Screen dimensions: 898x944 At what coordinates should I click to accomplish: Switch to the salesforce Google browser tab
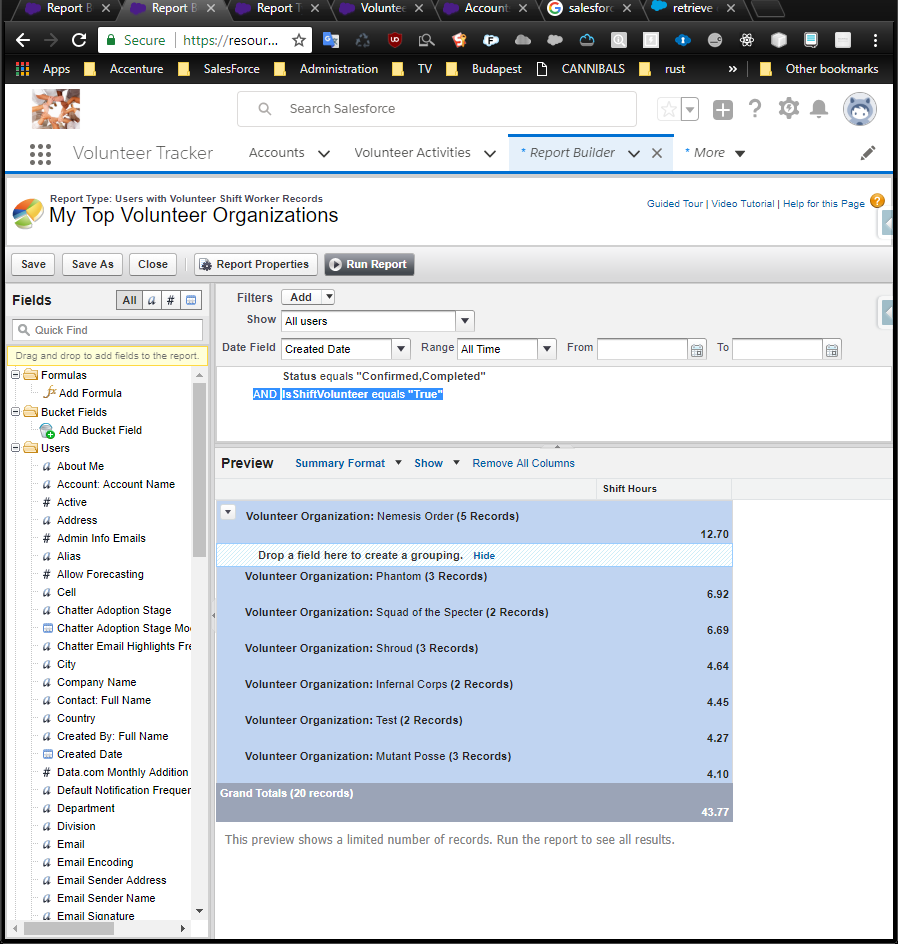coord(589,8)
